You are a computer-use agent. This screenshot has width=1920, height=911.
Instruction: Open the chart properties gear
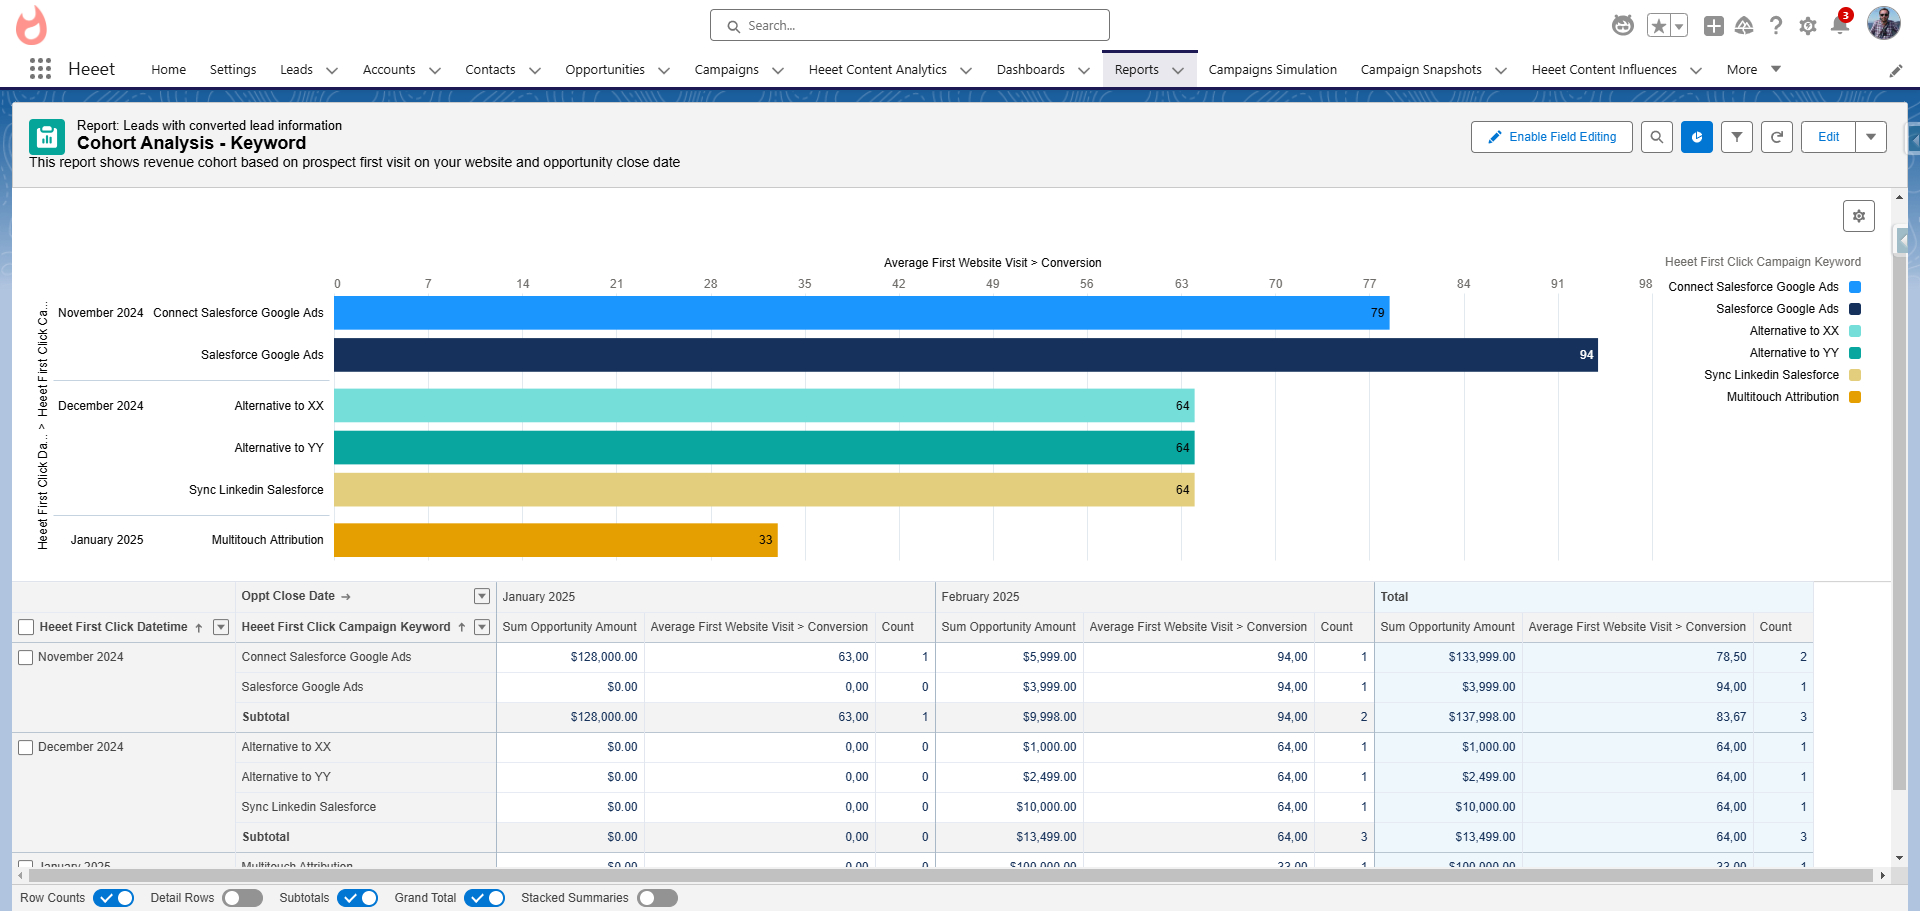(1859, 216)
